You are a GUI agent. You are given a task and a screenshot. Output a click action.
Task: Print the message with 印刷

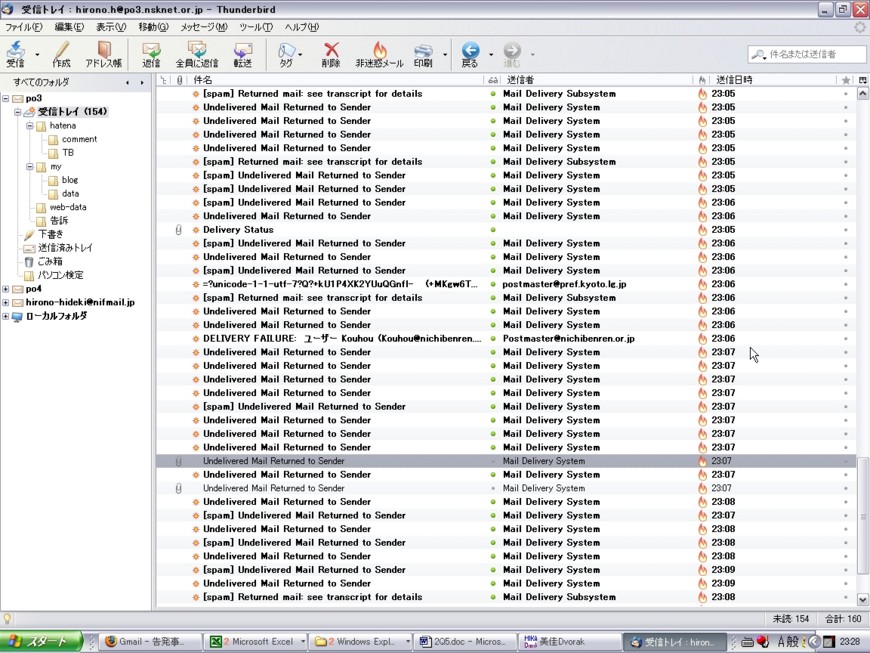(423, 54)
